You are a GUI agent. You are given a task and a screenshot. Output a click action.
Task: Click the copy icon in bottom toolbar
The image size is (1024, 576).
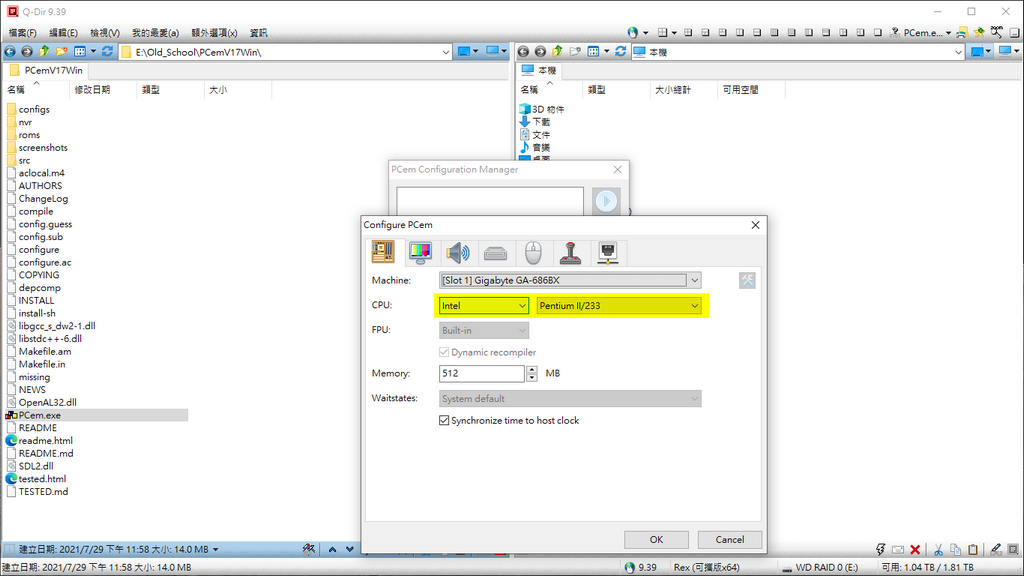click(x=955, y=549)
